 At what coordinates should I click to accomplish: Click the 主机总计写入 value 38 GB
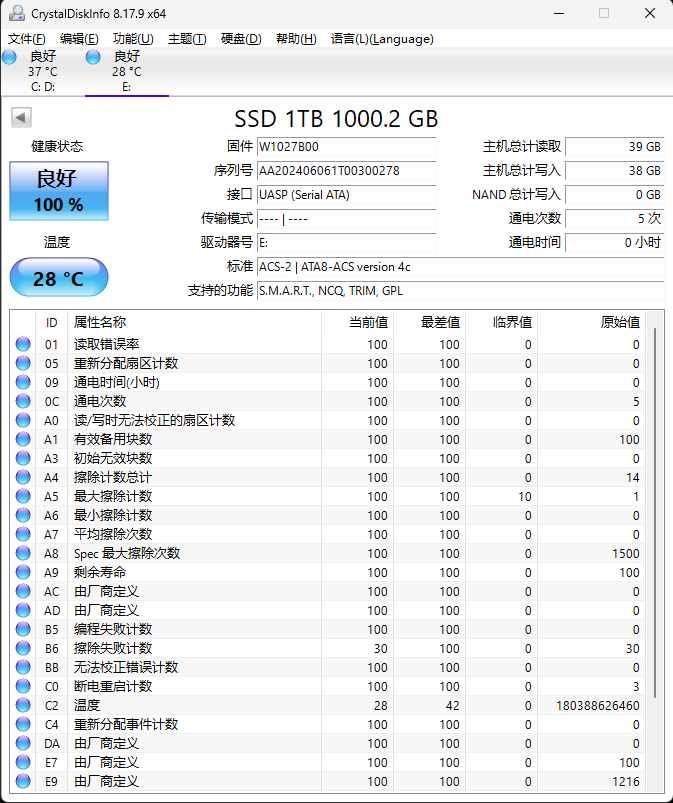615,171
